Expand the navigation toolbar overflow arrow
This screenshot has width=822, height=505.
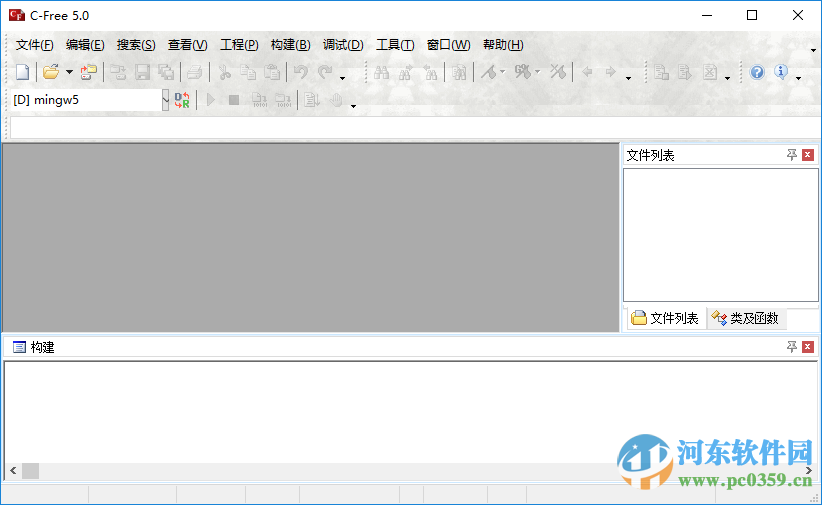pyautogui.click(x=629, y=78)
